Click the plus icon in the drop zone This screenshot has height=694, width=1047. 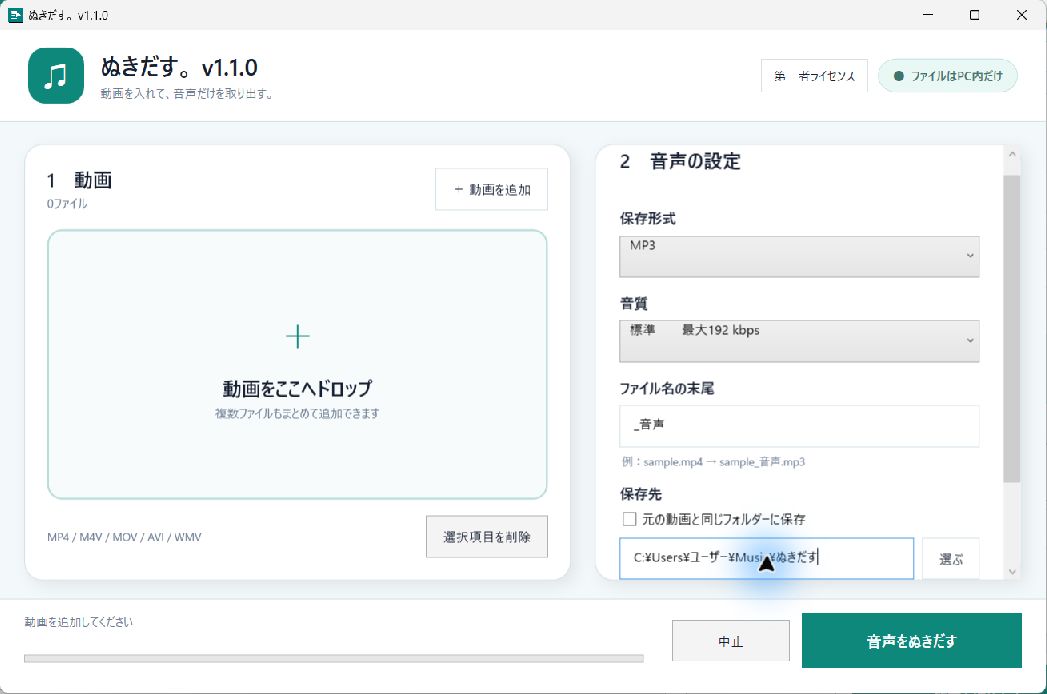pos(297,336)
